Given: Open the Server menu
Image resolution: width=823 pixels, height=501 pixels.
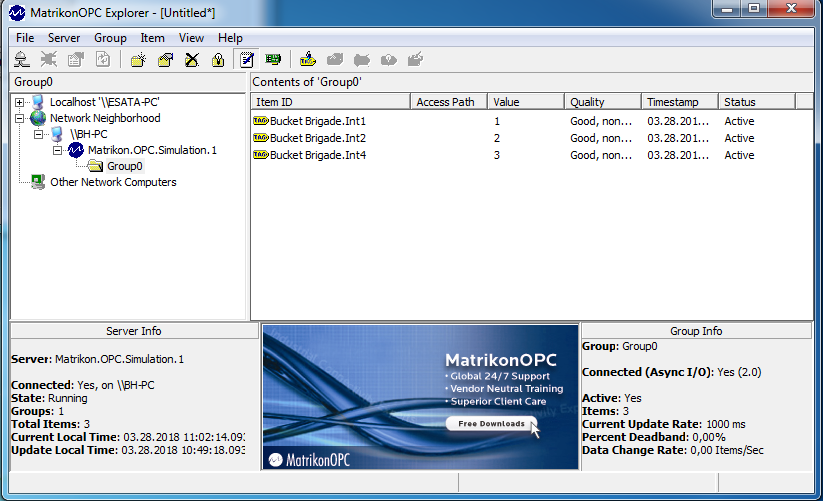Looking at the screenshot, I should point(64,38).
